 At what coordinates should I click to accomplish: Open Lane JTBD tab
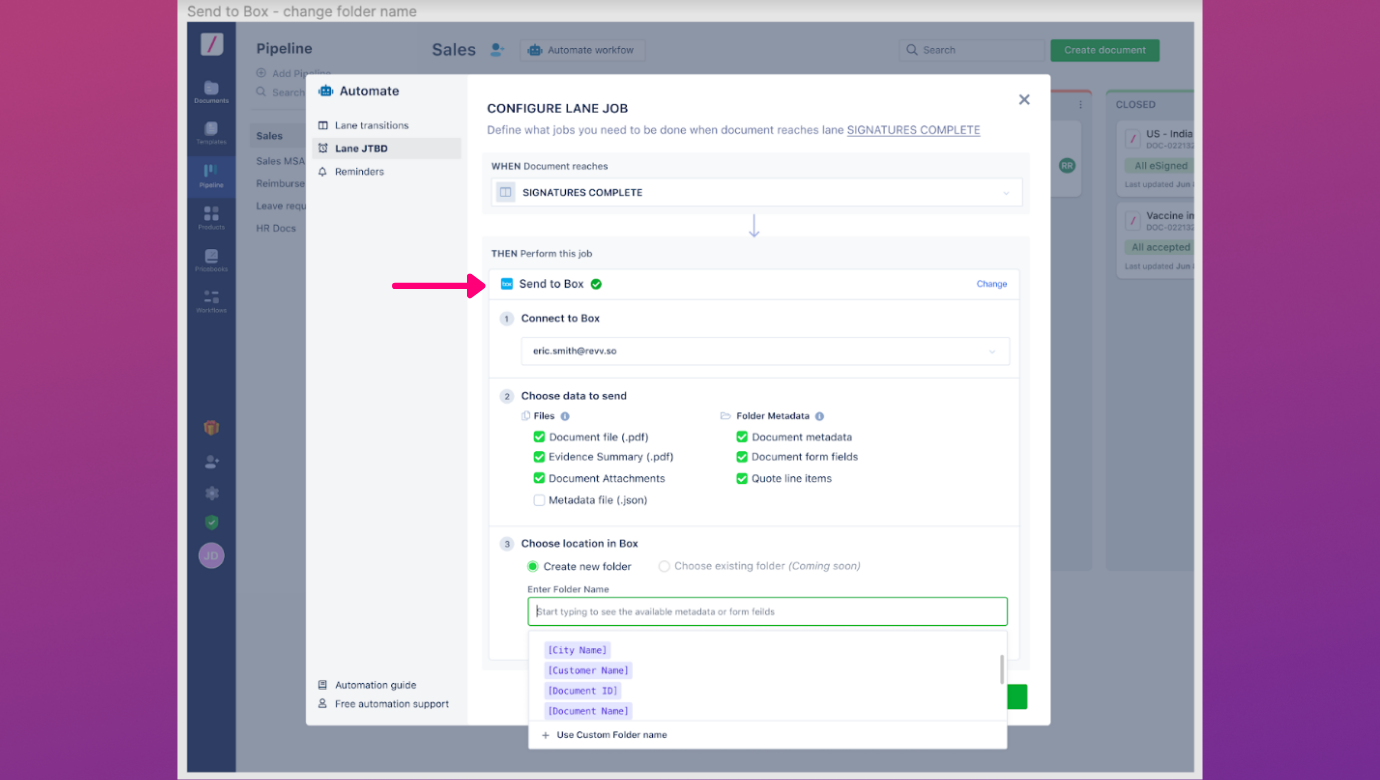[386, 148]
